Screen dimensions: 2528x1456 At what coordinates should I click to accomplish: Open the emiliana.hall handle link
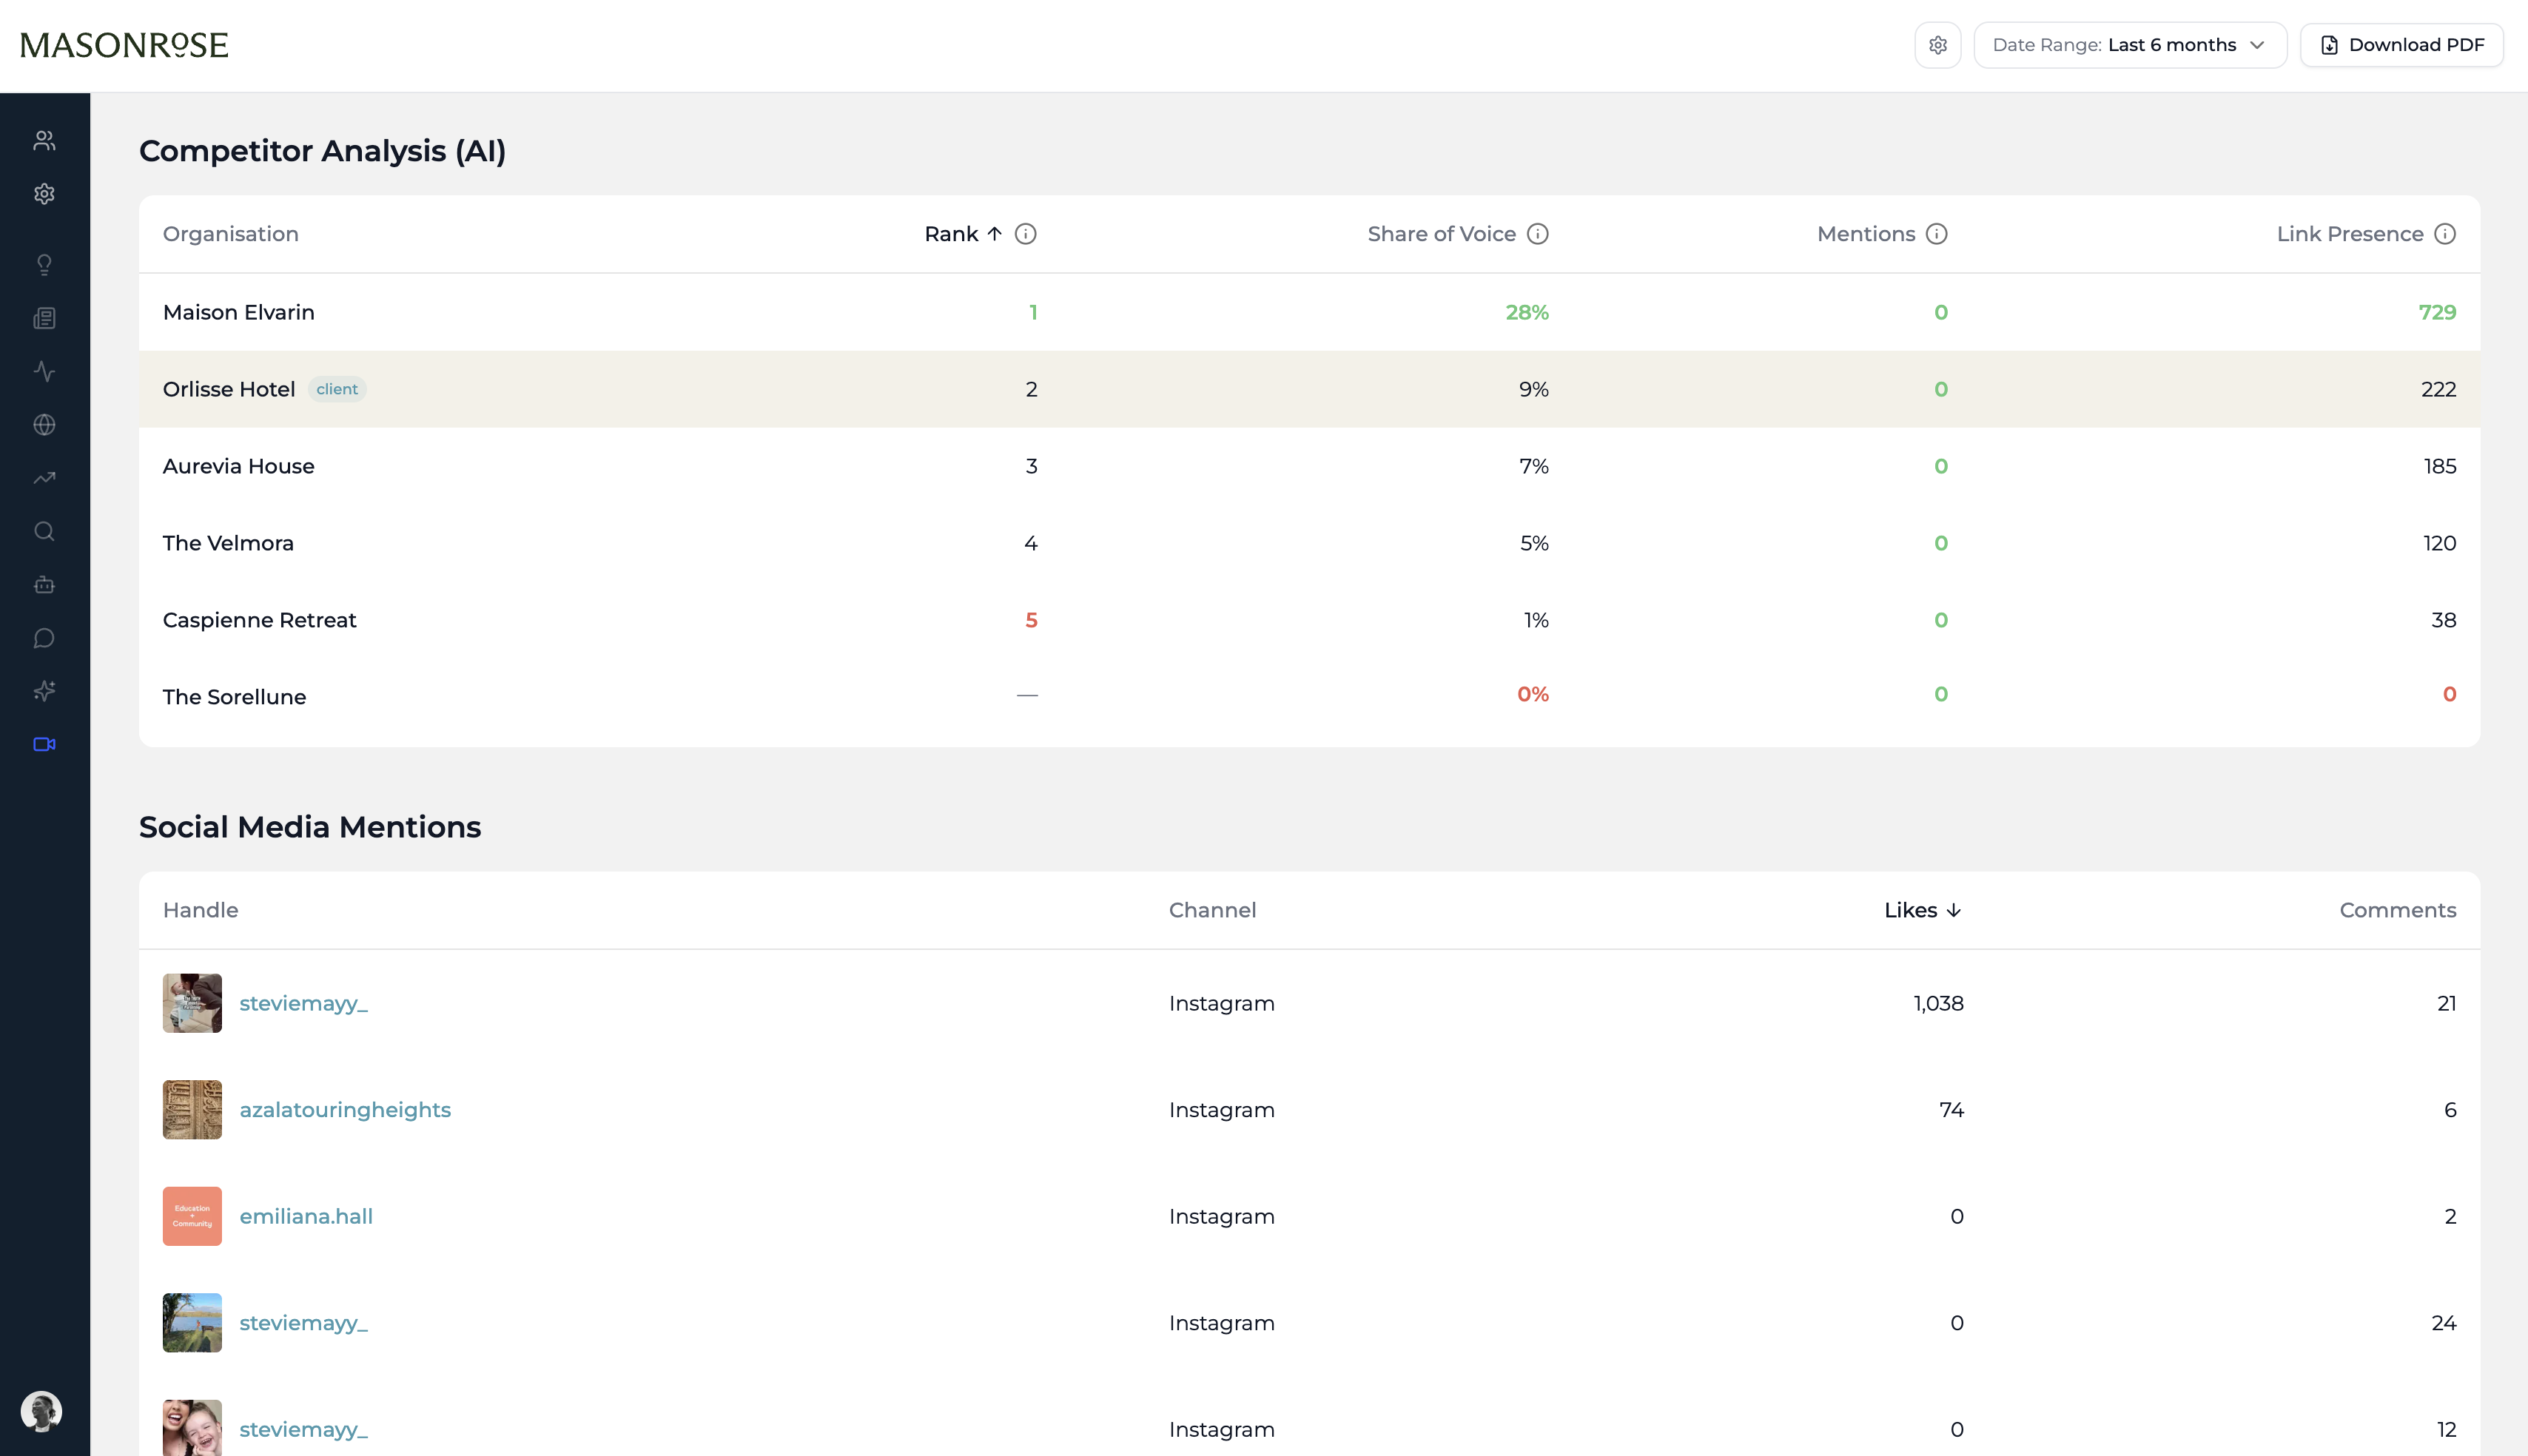pyautogui.click(x=306, y=1216)
